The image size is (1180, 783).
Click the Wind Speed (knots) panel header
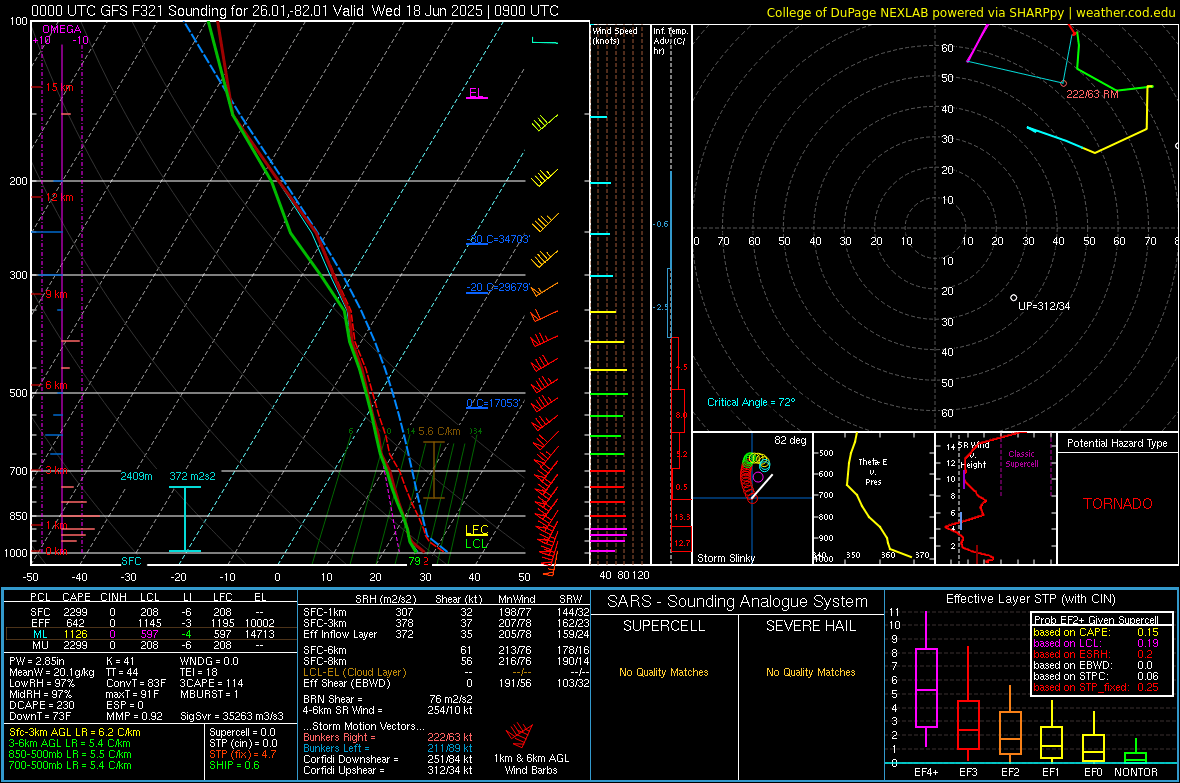615,36
